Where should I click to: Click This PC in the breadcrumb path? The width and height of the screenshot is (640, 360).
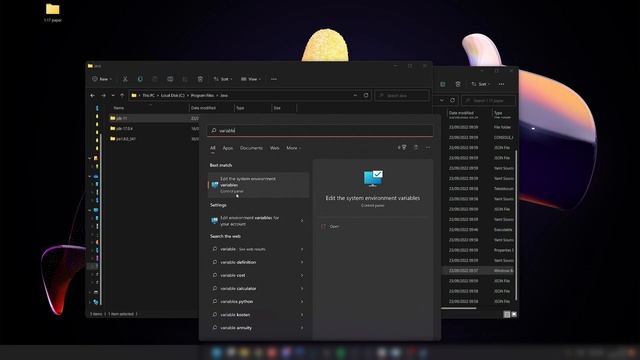(149, 95)
